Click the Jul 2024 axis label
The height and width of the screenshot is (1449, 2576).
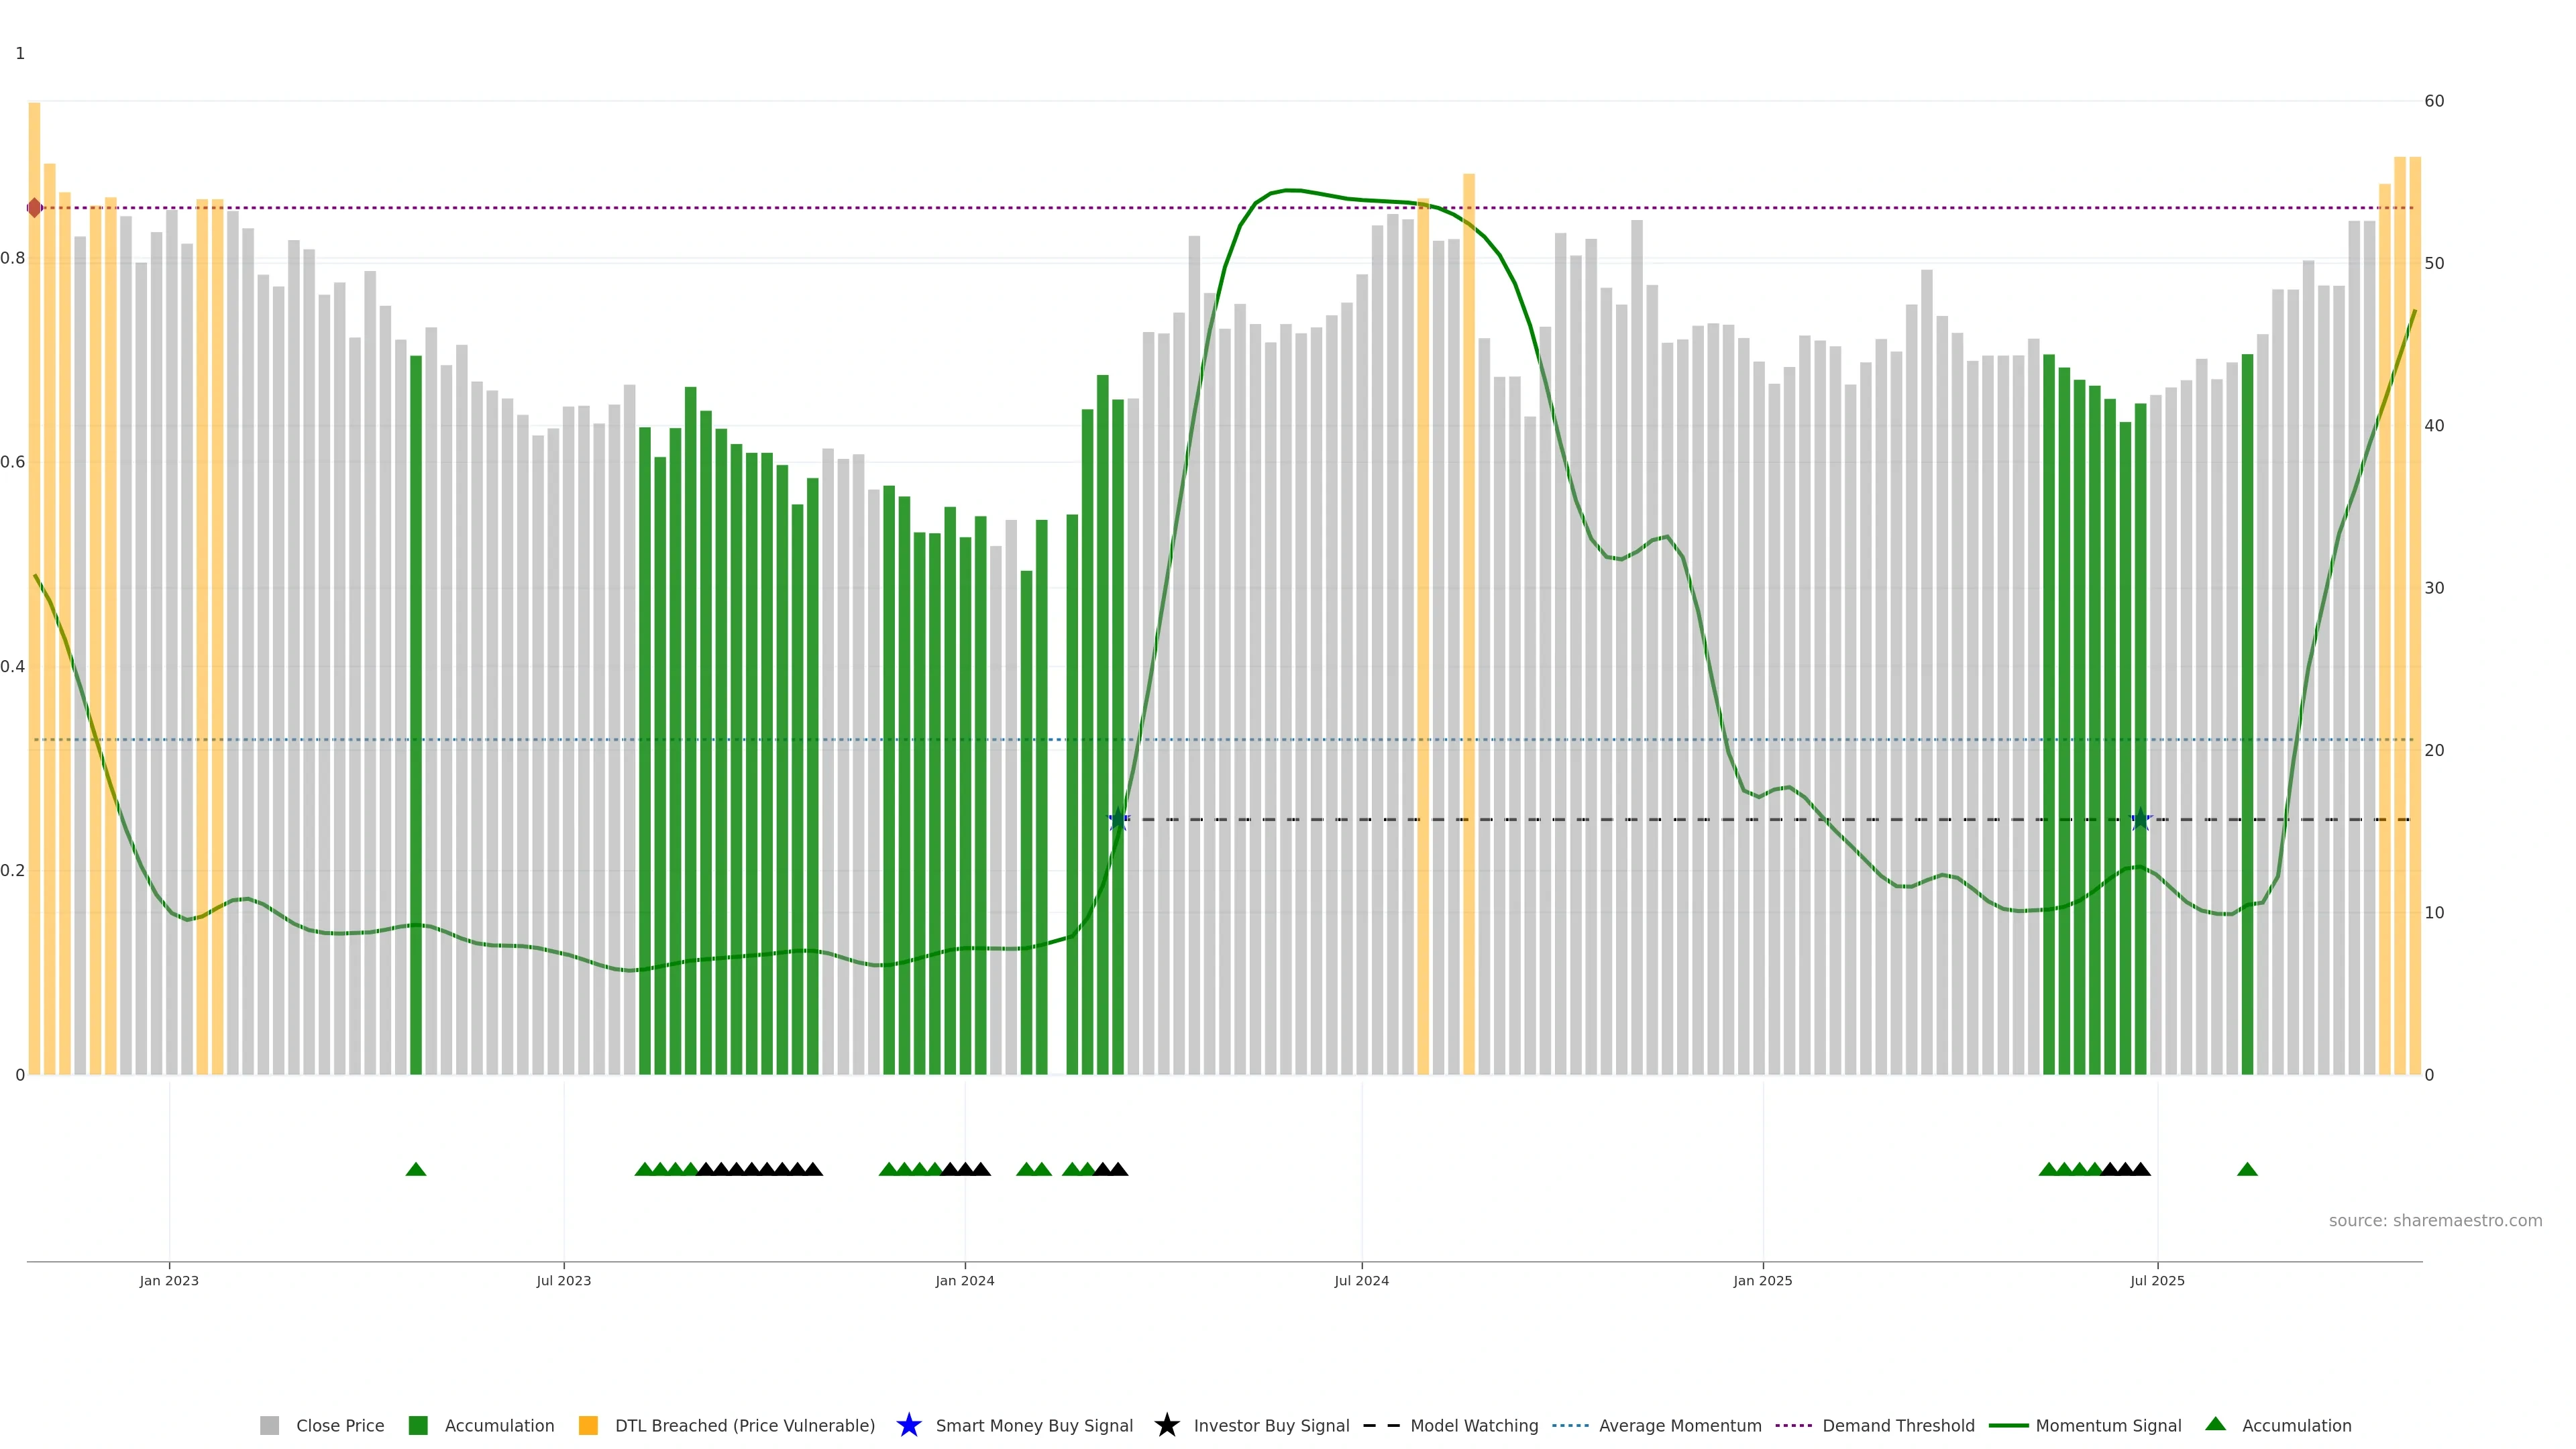(1361, 1281)
